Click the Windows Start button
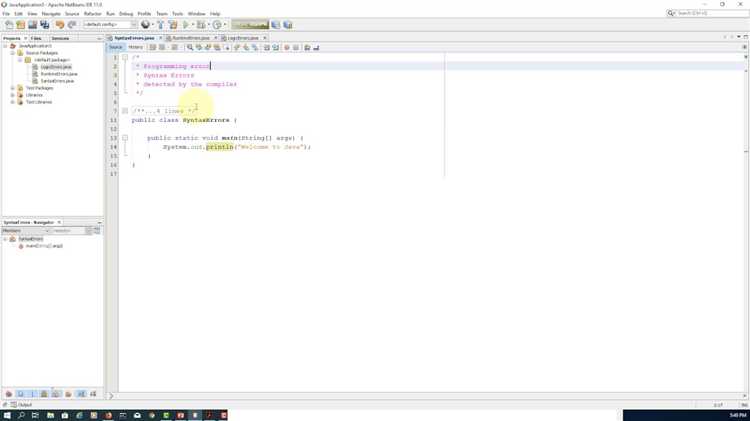The width and height of the screenshot is (750, 421). coord(7,415)
